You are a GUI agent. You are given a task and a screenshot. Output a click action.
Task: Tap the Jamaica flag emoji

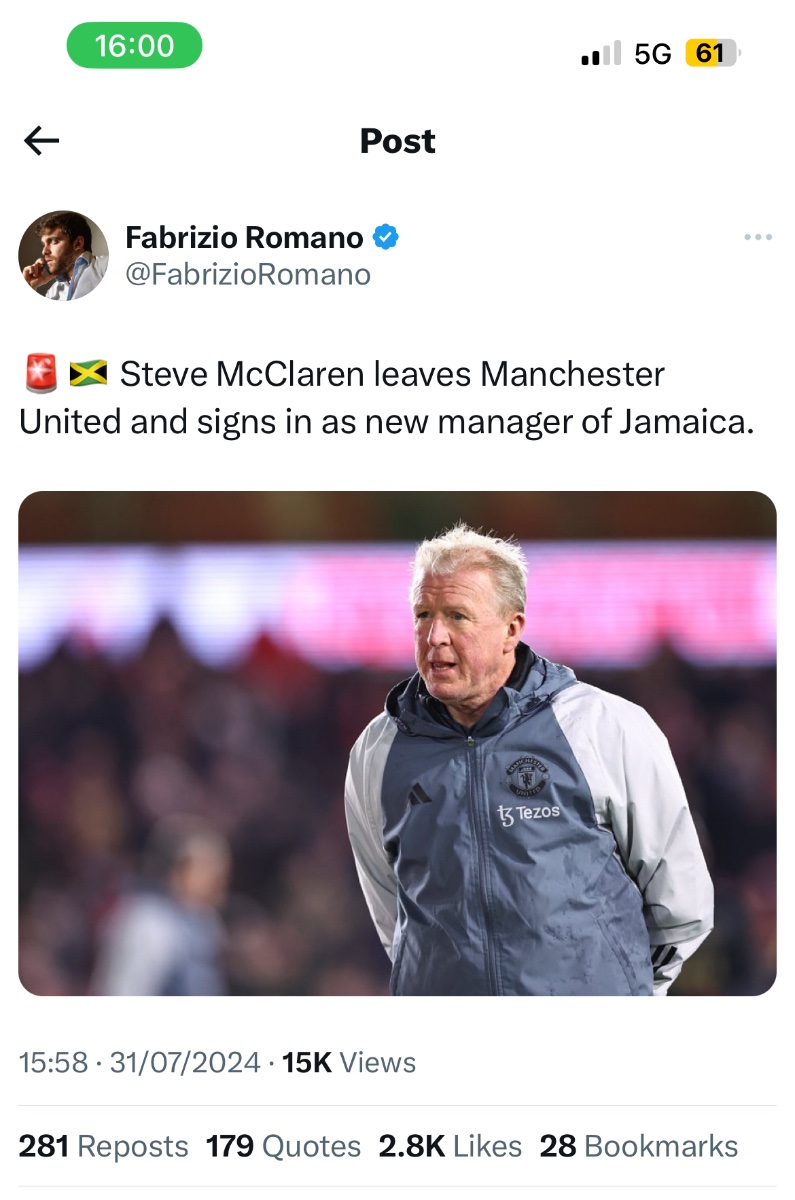coord(88,375)
